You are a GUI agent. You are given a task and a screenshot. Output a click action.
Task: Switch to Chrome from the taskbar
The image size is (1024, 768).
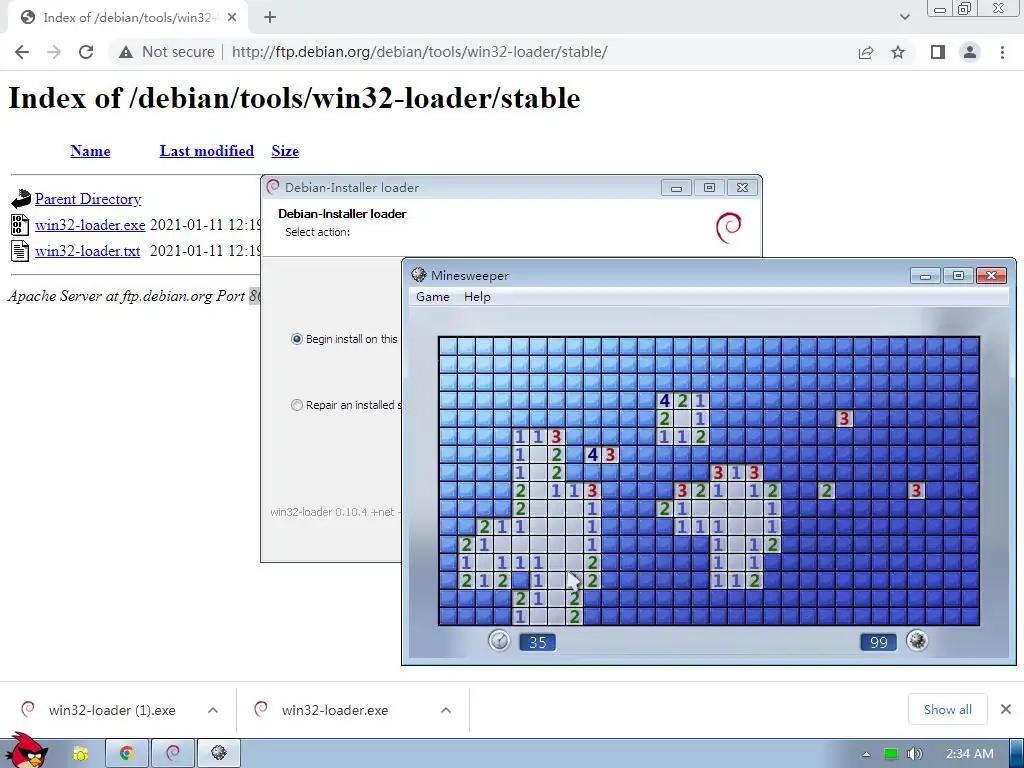[x=127, y=754]
